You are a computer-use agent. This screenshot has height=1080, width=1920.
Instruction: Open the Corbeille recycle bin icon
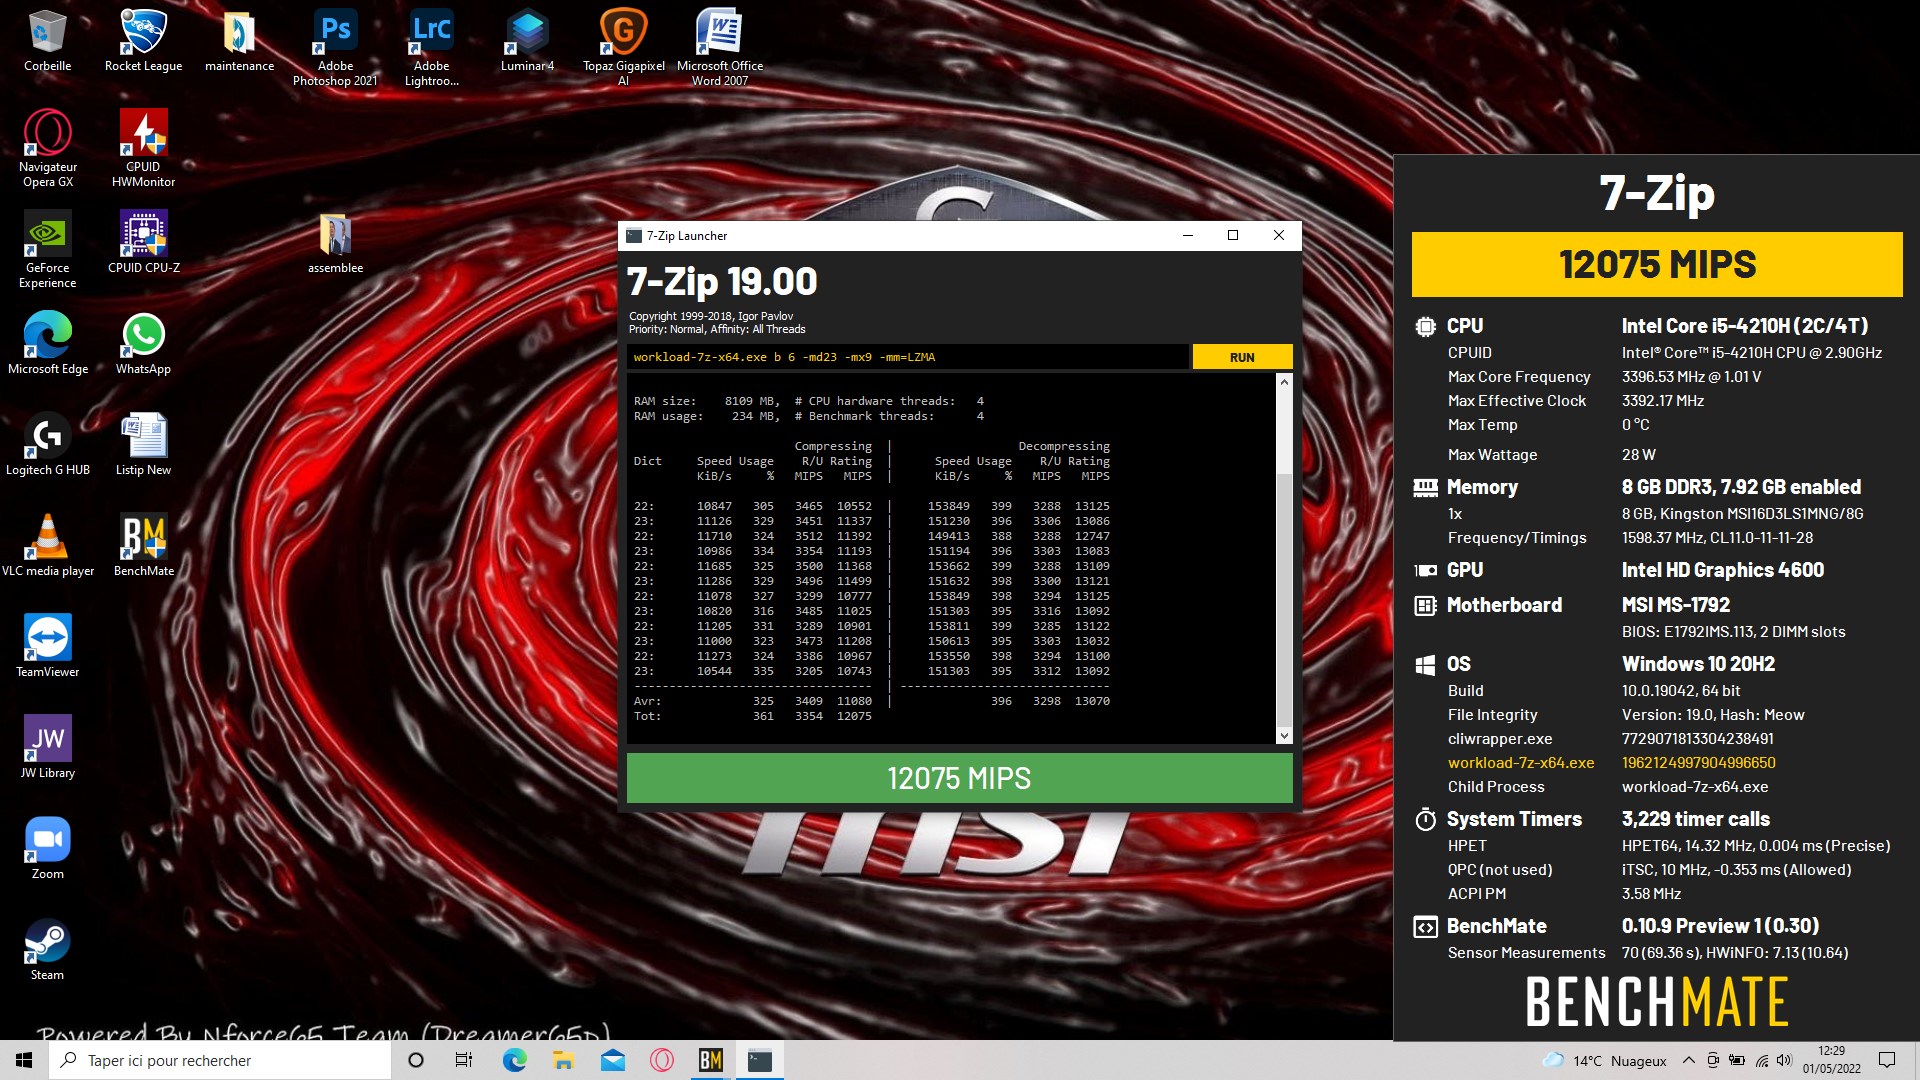(x=47, y=40)
